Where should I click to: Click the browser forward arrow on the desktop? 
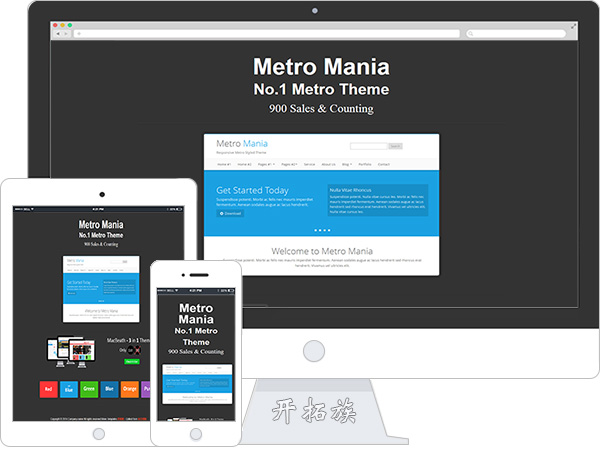click(66, 34)
